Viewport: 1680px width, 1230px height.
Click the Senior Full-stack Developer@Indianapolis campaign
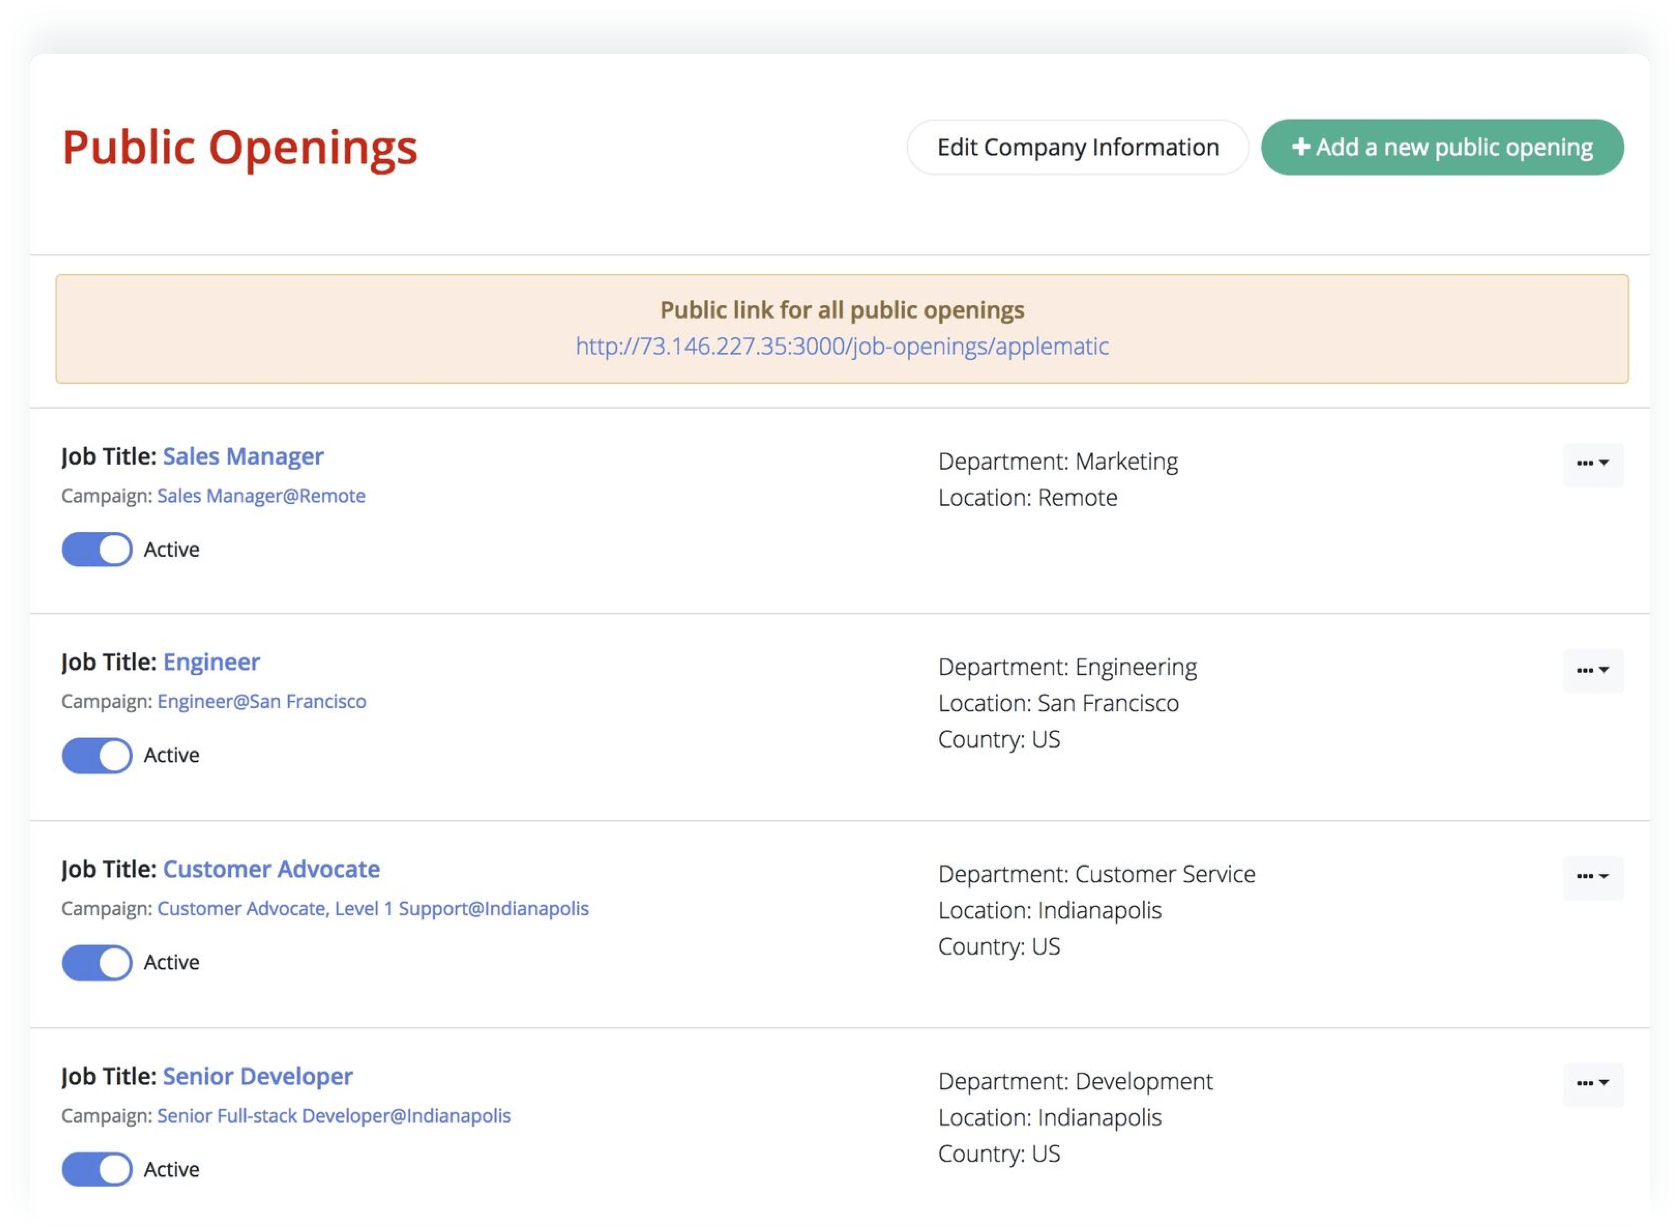[334, 1115]
